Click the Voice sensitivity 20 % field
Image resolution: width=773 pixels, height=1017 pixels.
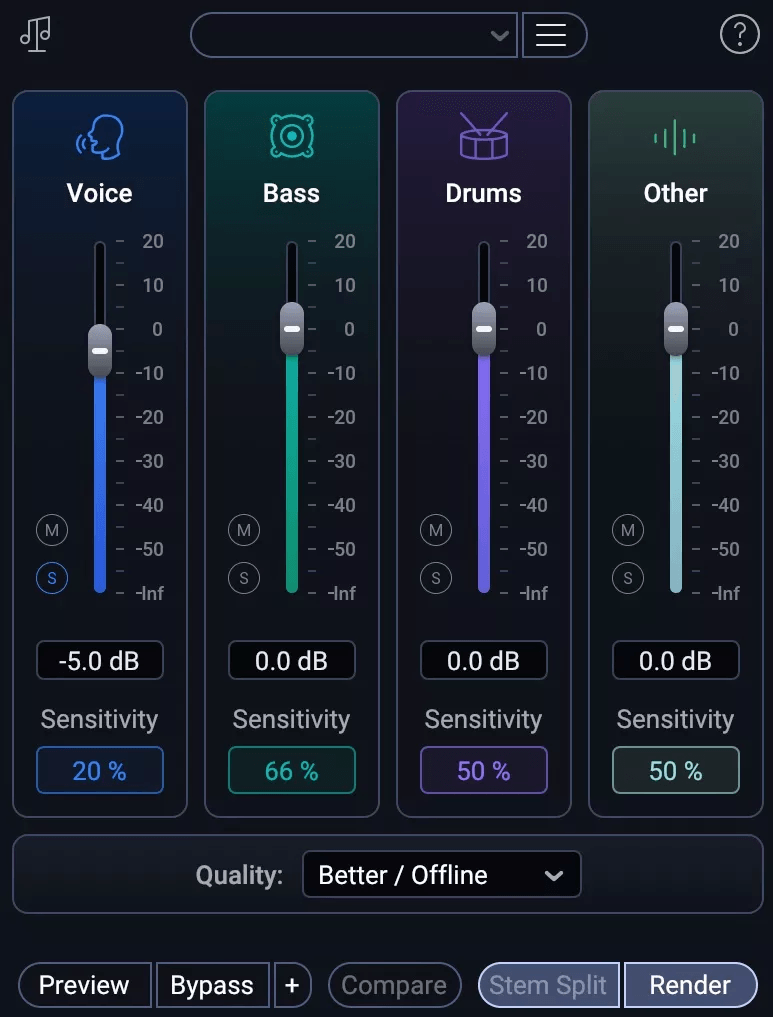[100, 771]
